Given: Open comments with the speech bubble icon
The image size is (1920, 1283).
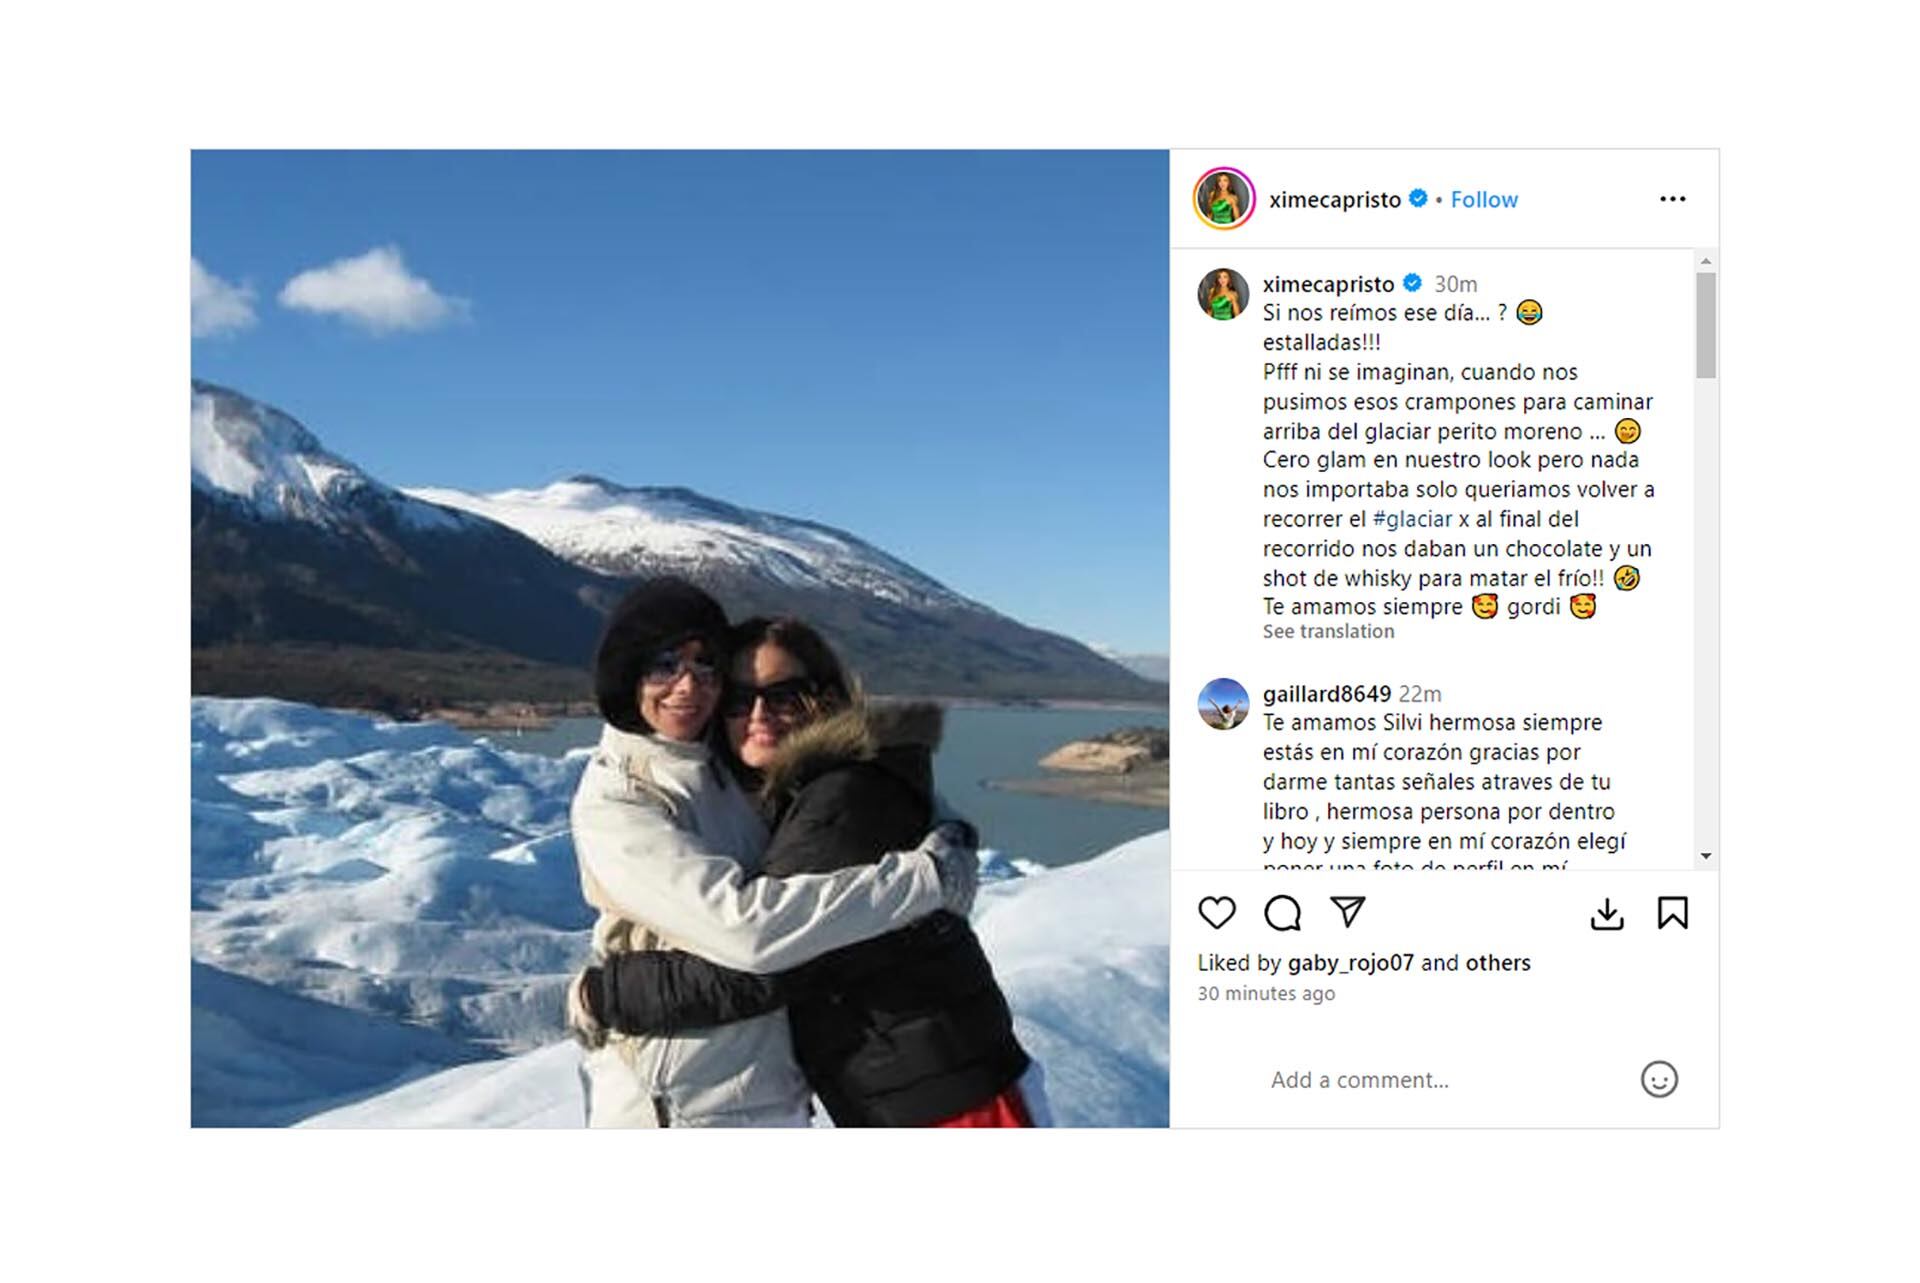Looking at the screenshot, I should click(x=1282, y=912).
